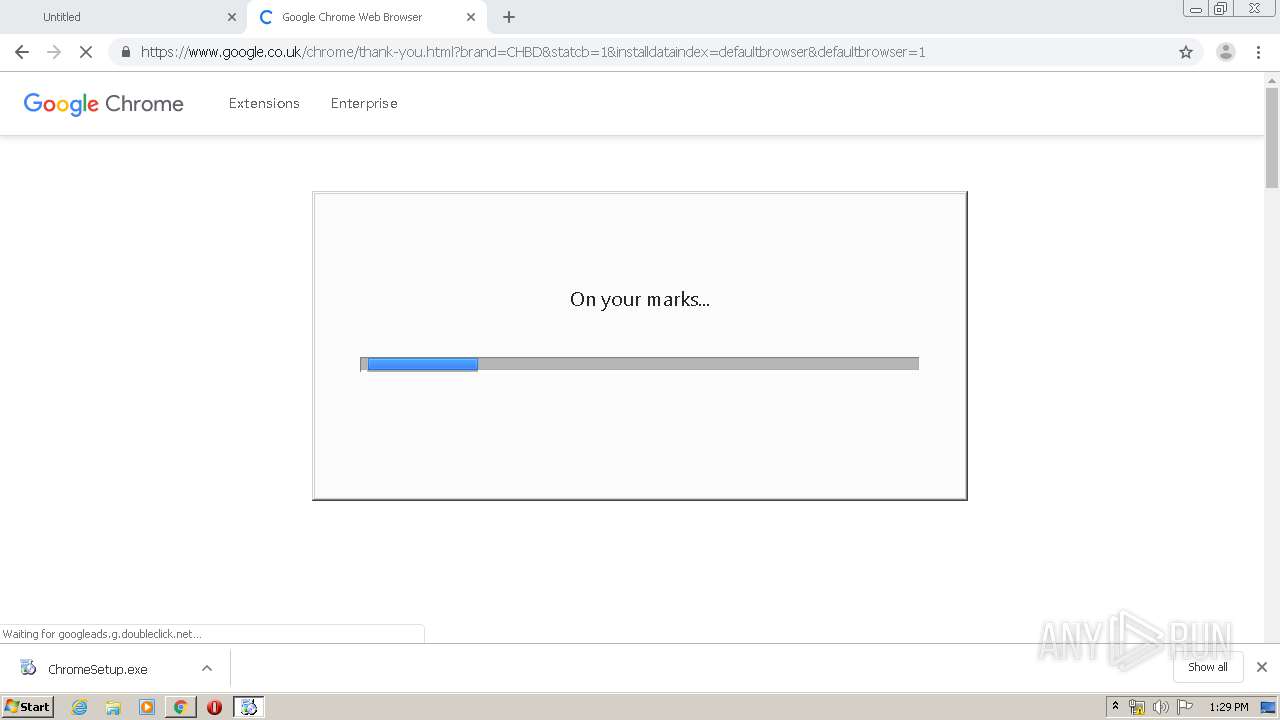Open the Action Center flag icon
The image size is (1280, 720).
(x=1185, y=707)
